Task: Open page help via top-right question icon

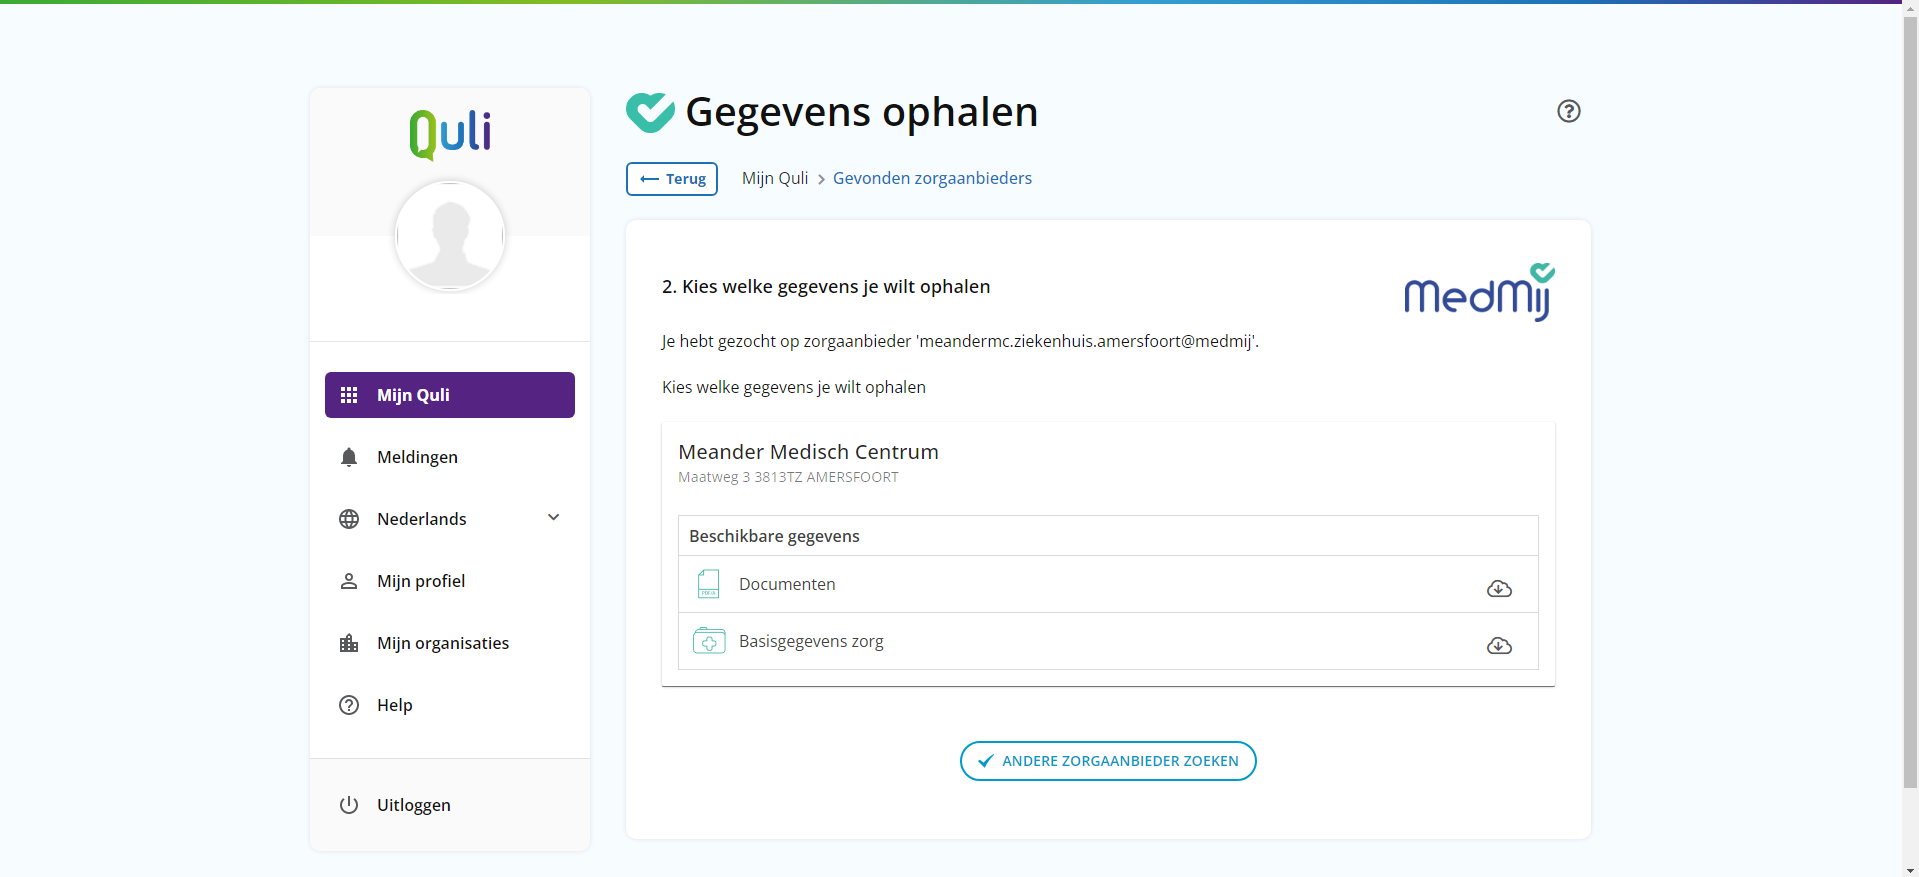Action: coord(1569,111)
